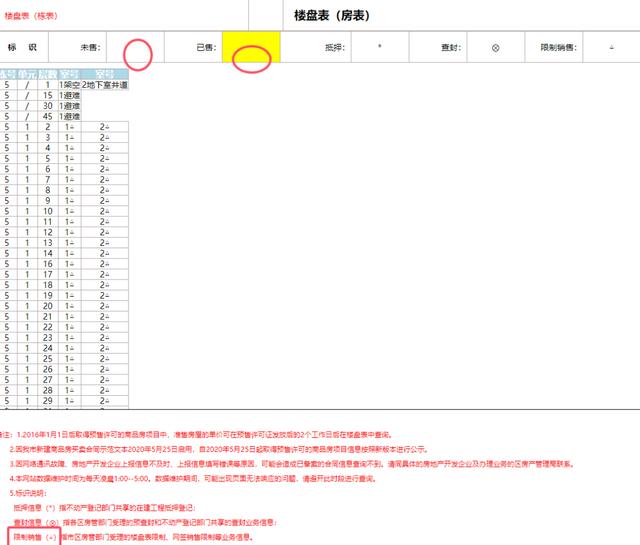Open room 2 restricted icon on floor 10
Viewport: 640px width, 545px height.
pos(107,211)
